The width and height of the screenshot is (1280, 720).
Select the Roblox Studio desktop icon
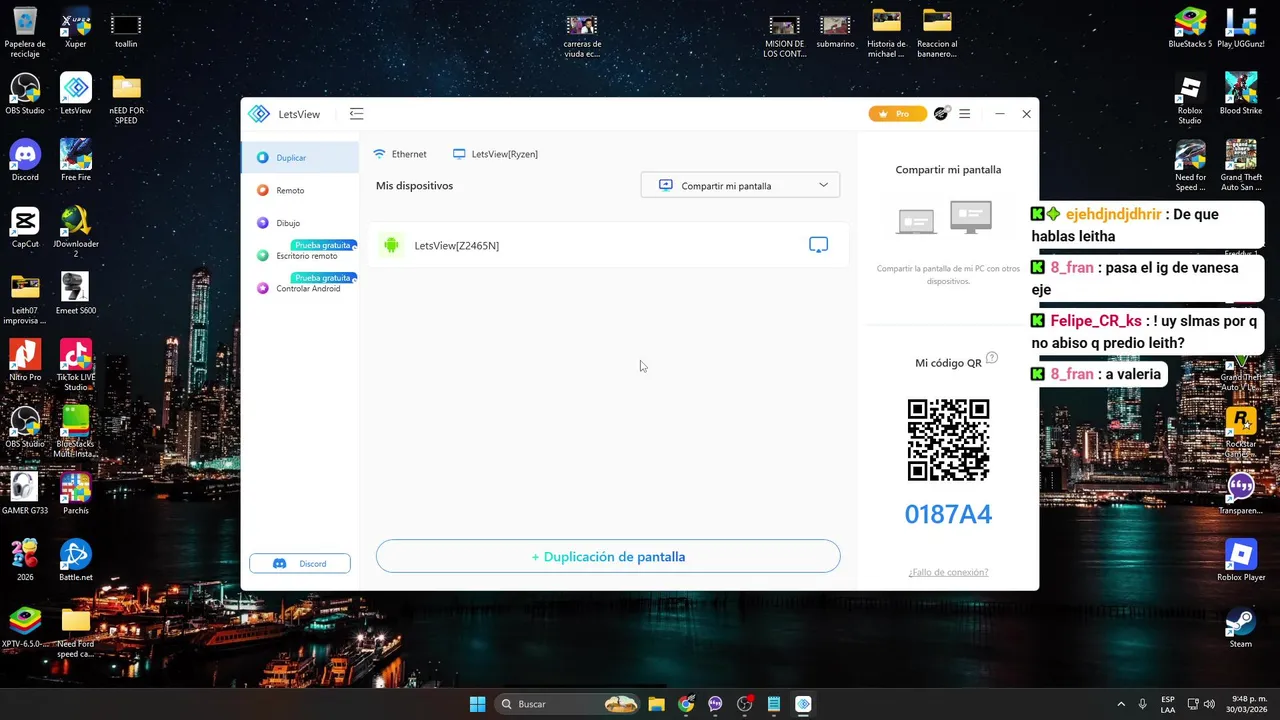1190,99
